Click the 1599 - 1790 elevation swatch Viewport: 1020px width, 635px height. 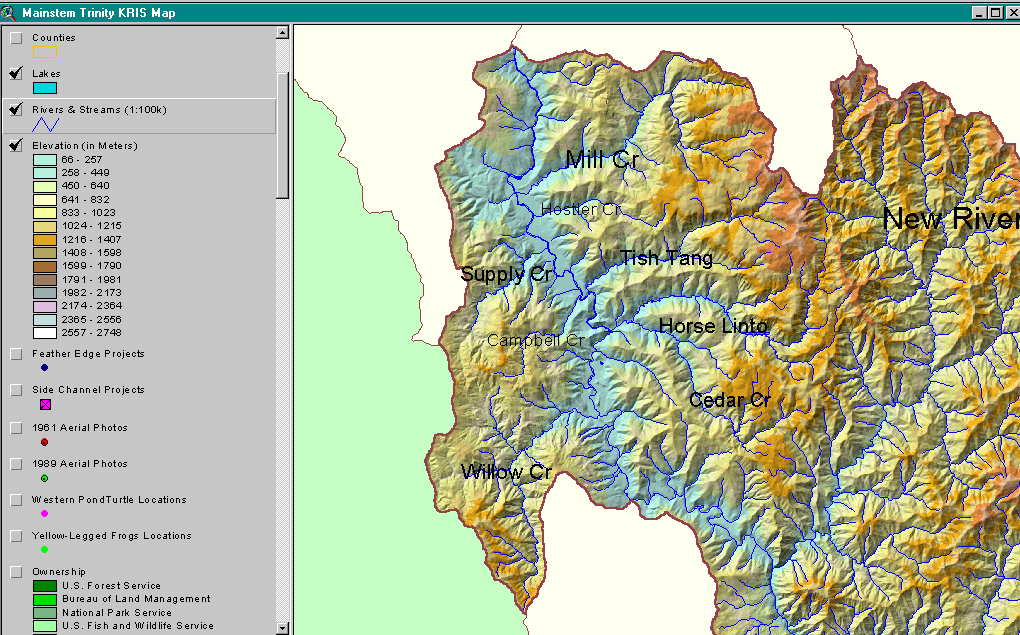click(45, 266)
